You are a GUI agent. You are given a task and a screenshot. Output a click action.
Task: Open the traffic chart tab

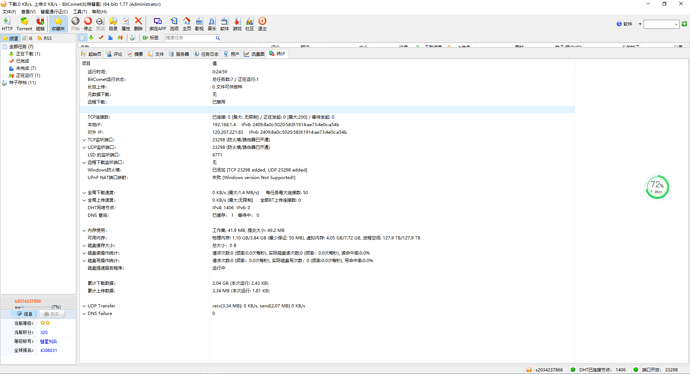(254, 54)
